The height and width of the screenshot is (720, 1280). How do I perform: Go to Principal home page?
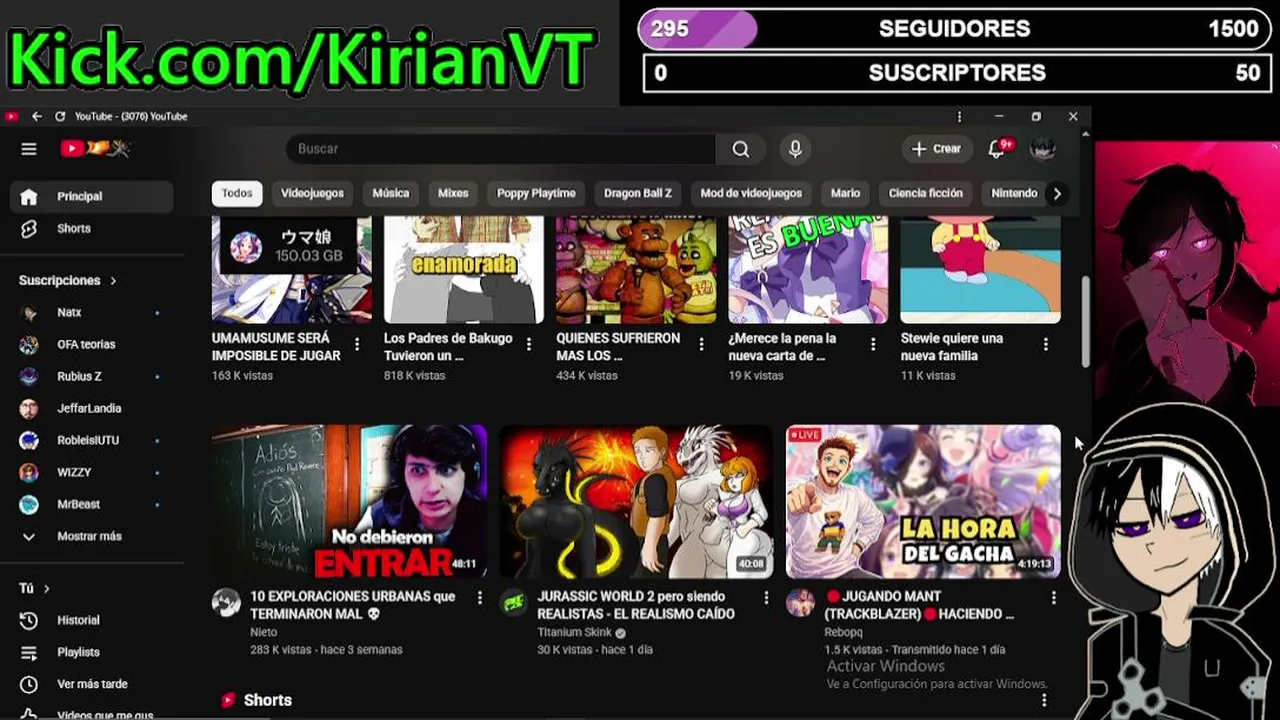92,197
